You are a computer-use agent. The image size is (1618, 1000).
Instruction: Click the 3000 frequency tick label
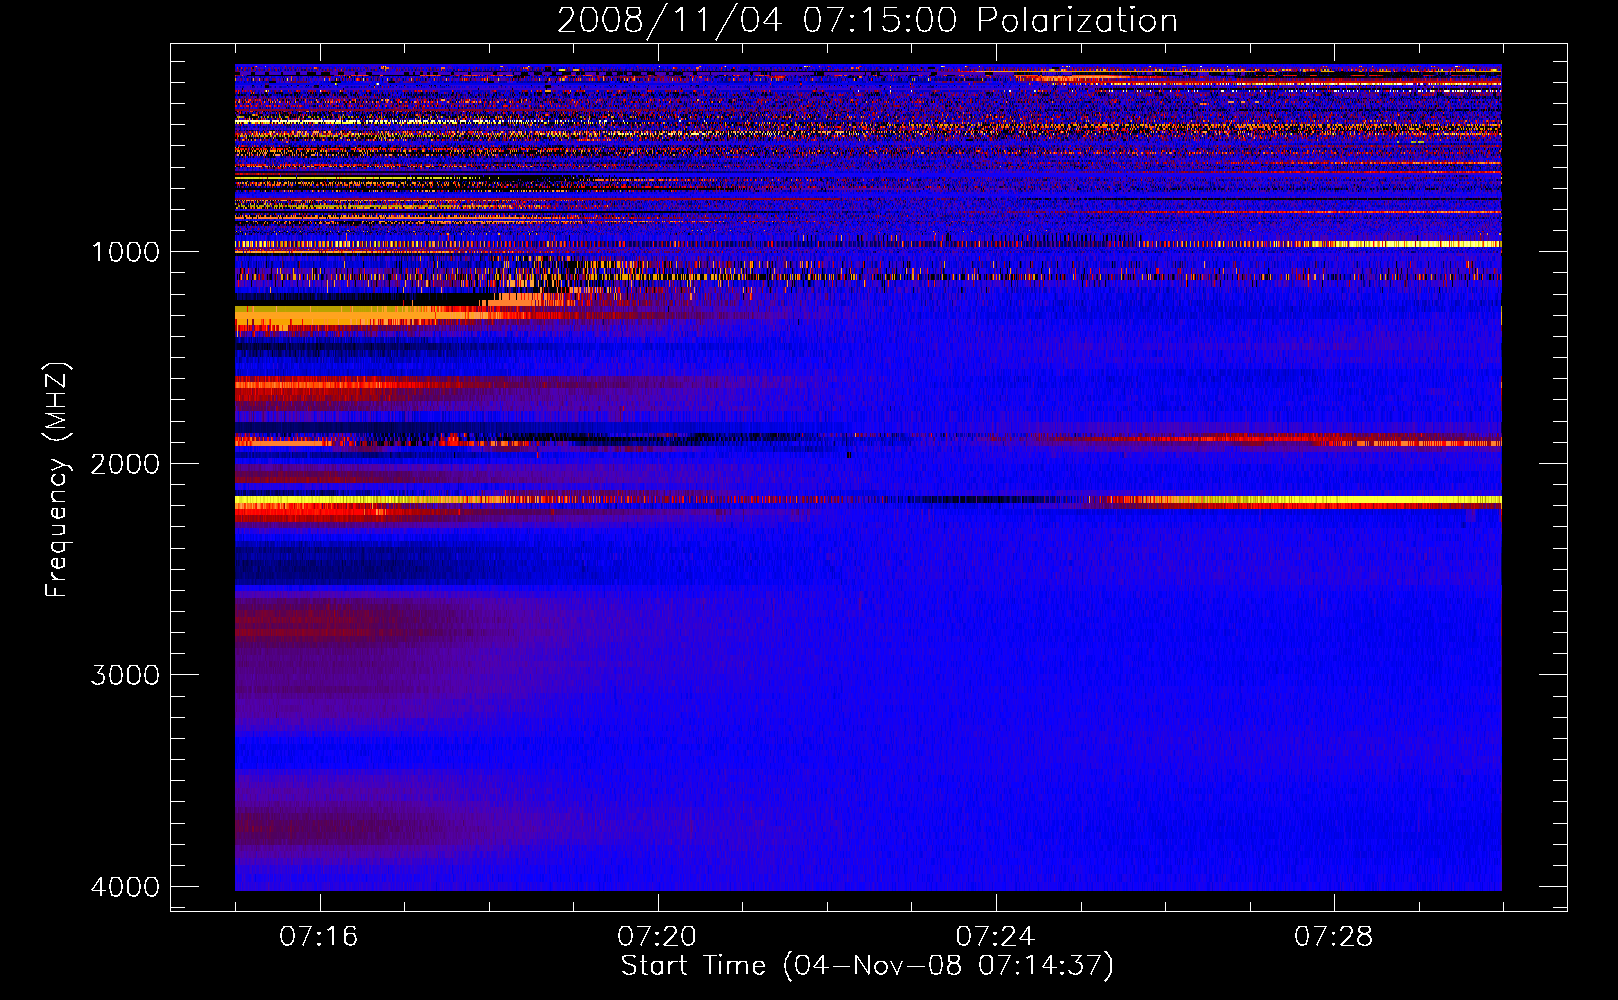tap(125, 675)
